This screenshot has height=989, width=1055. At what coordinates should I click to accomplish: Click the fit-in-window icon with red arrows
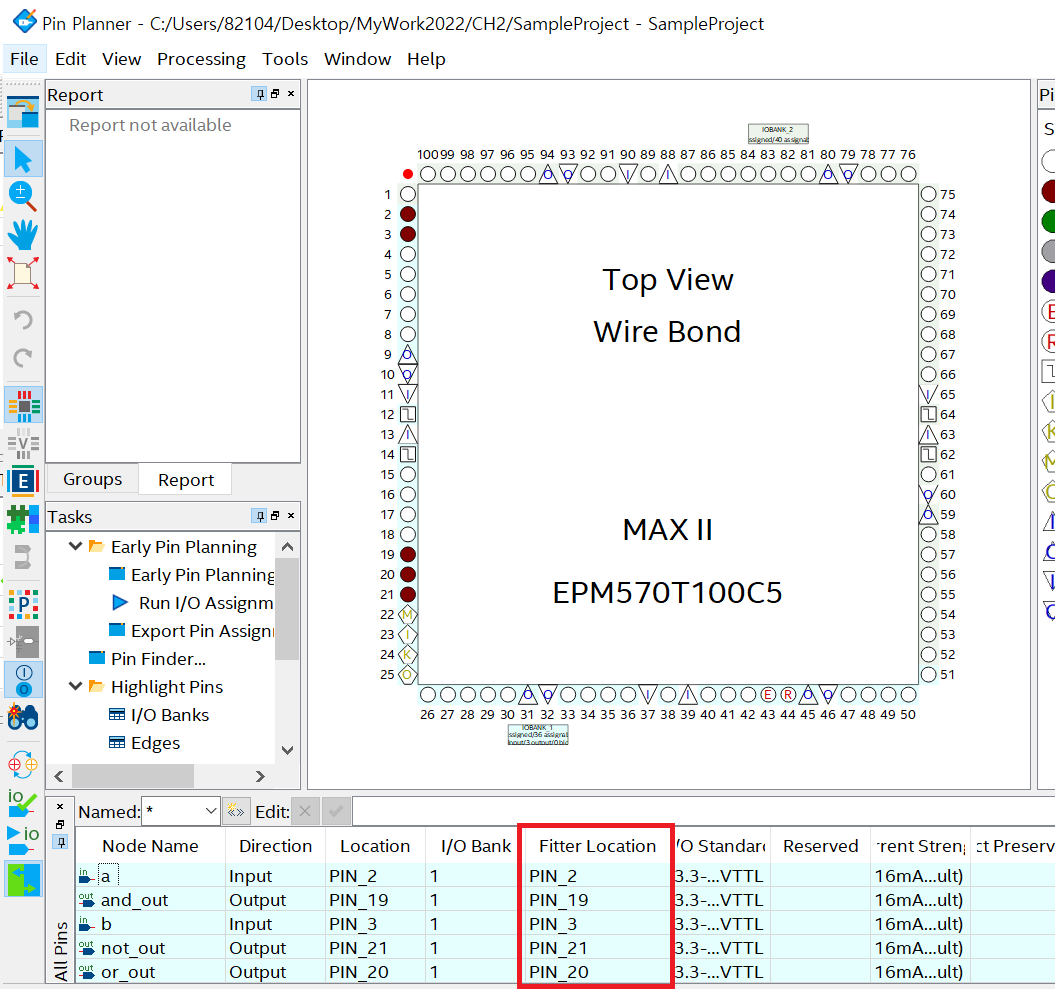[24, 273]
